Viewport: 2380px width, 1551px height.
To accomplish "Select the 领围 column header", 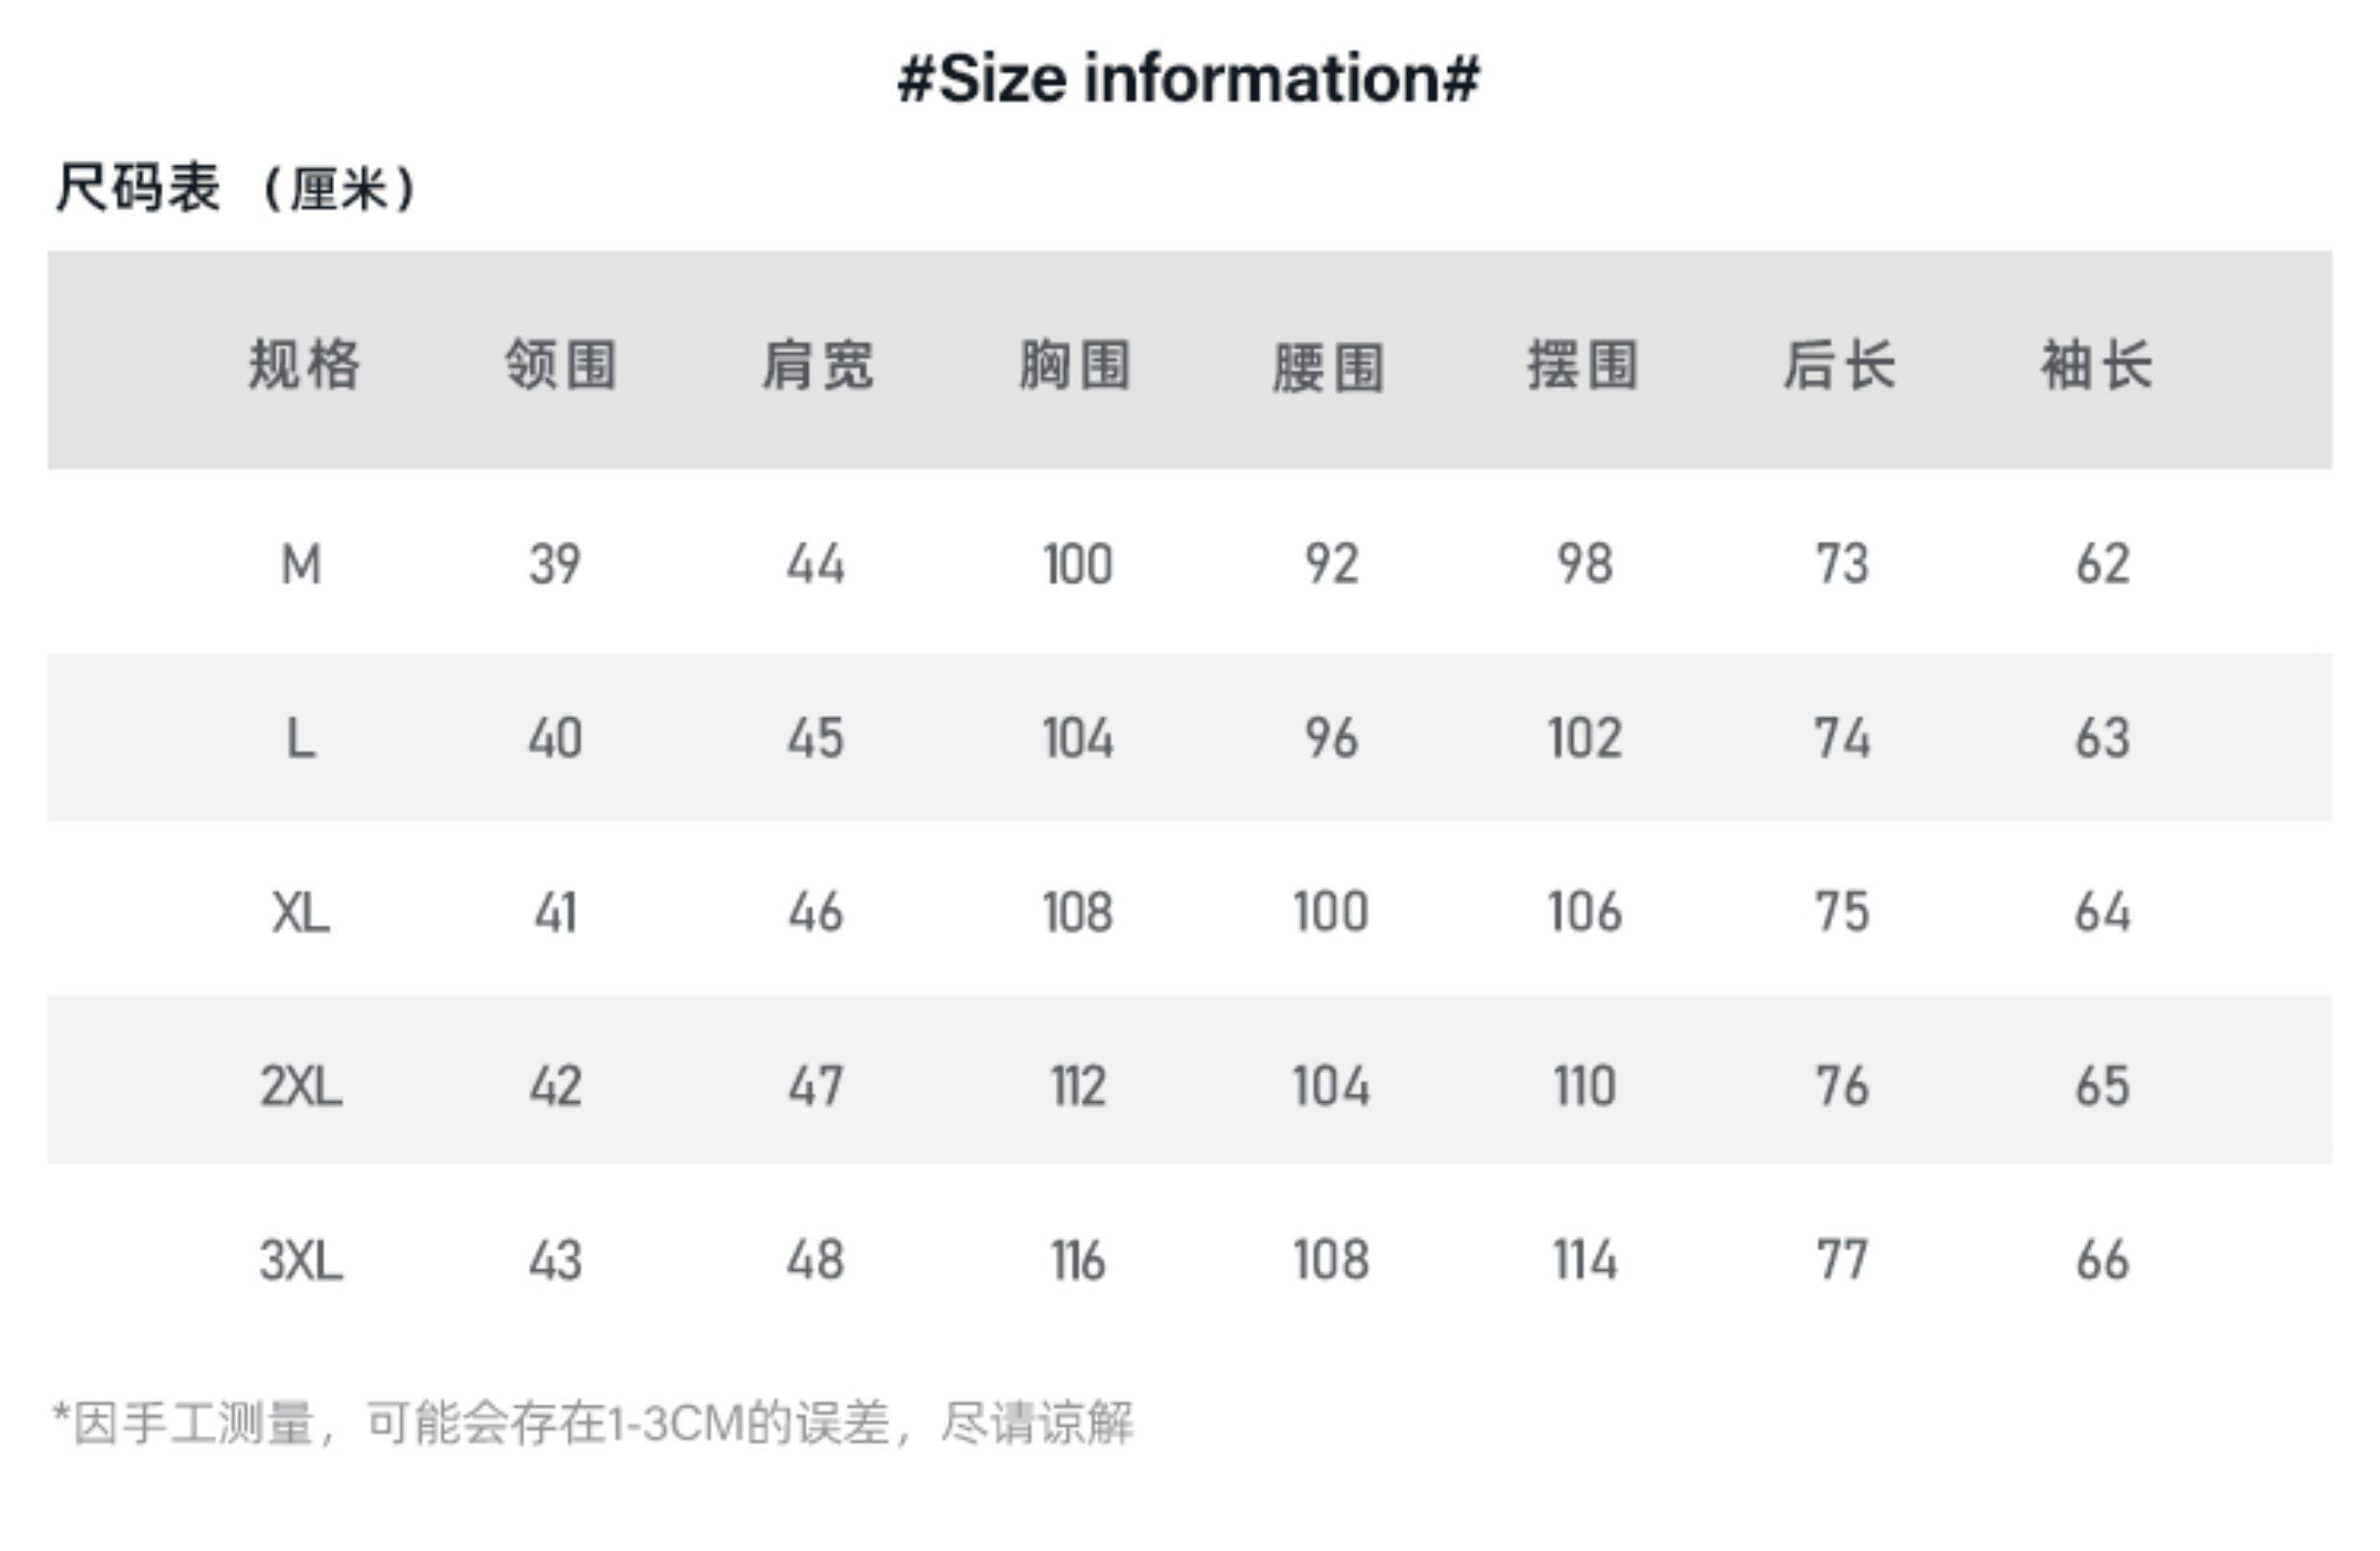I will click(560, 364).
